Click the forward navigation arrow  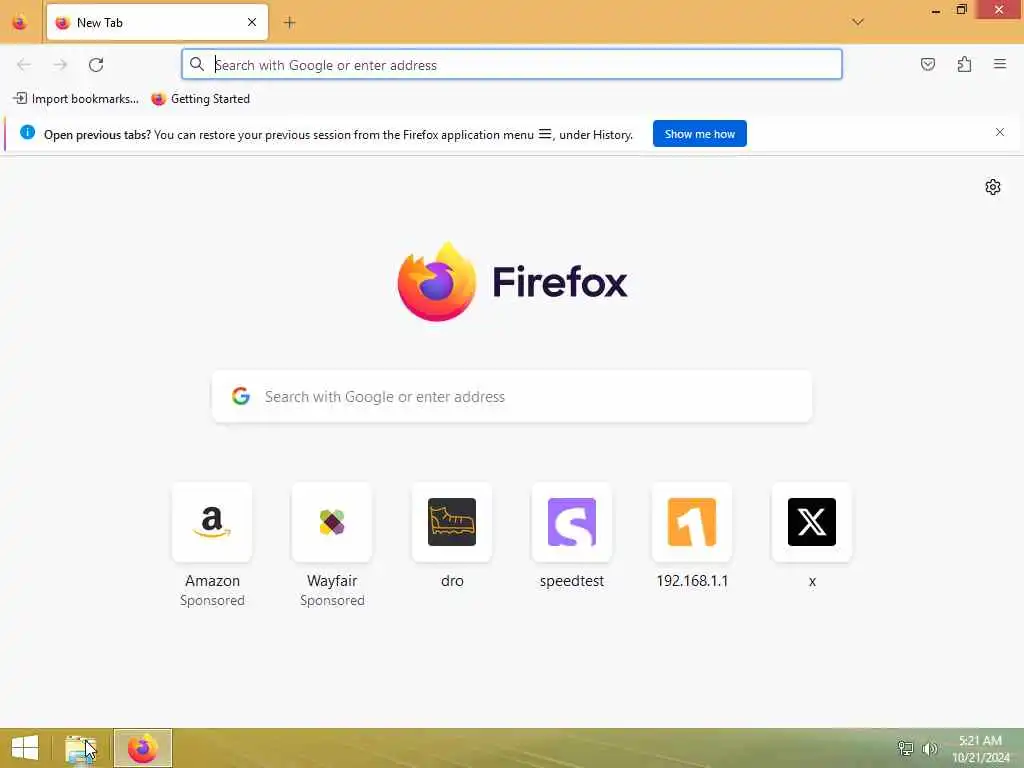coord(60,65)
